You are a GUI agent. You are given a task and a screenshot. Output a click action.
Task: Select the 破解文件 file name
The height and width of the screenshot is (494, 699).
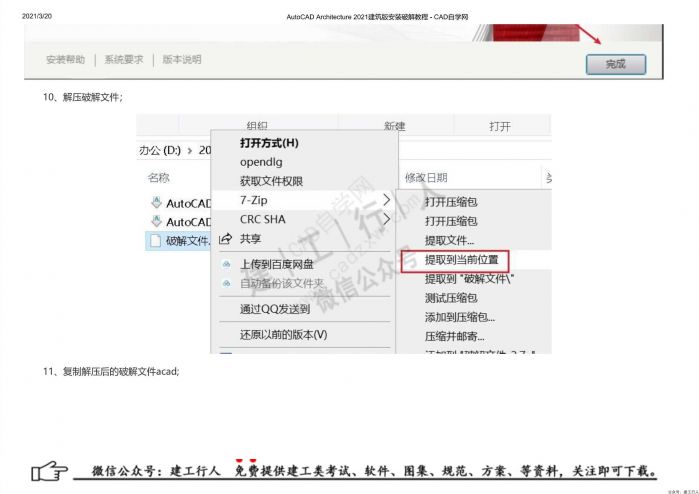click(x=188, y=241)
